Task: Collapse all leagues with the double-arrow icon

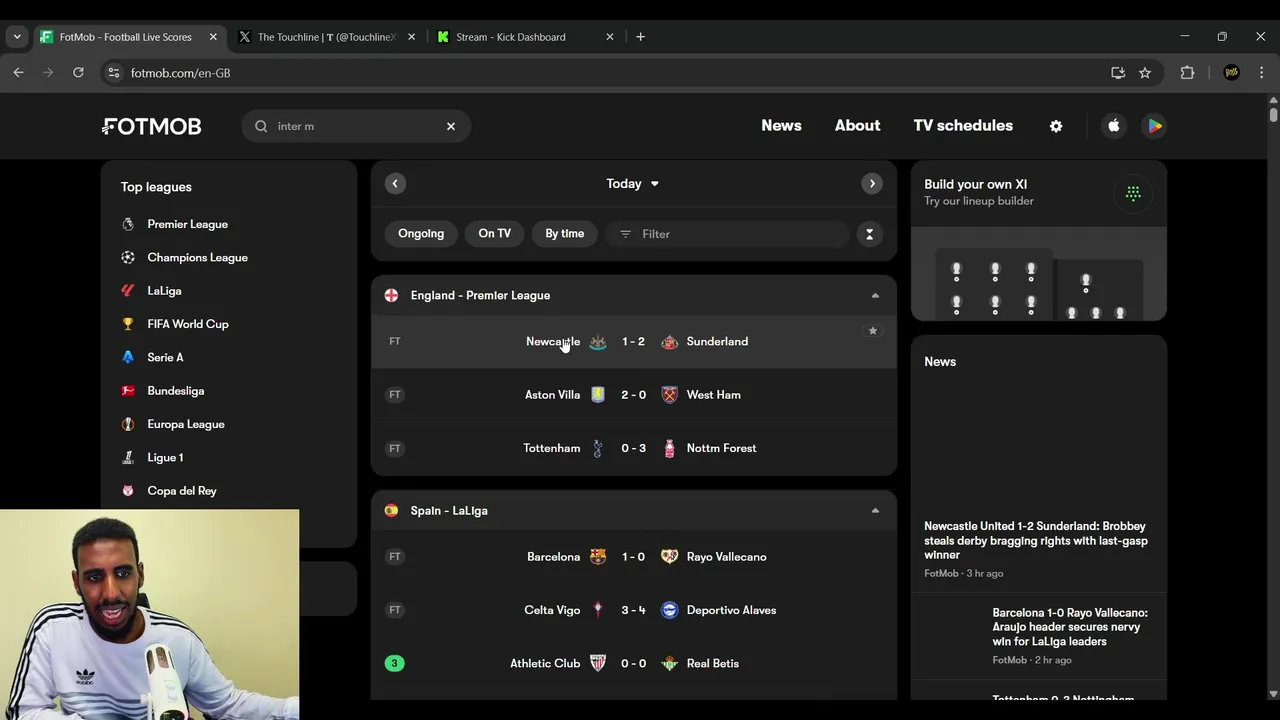Action: point(869,234)
